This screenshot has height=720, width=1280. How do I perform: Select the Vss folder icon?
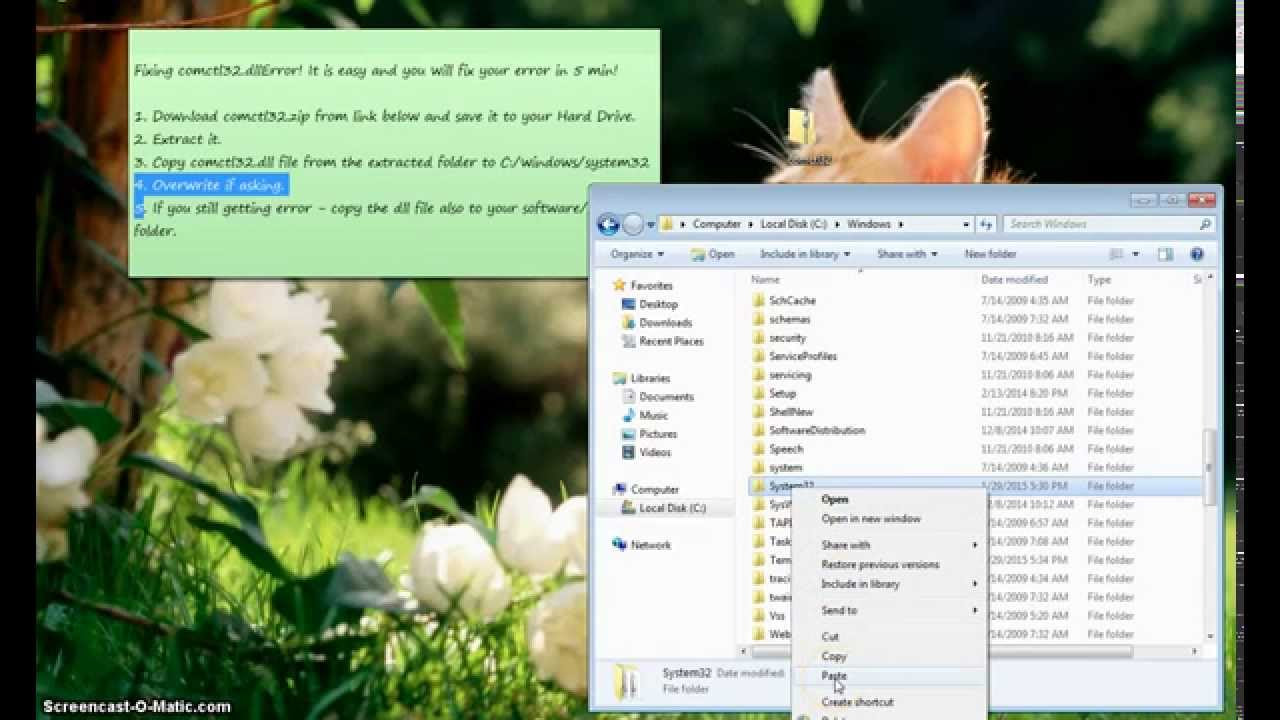tap(758, 616)
